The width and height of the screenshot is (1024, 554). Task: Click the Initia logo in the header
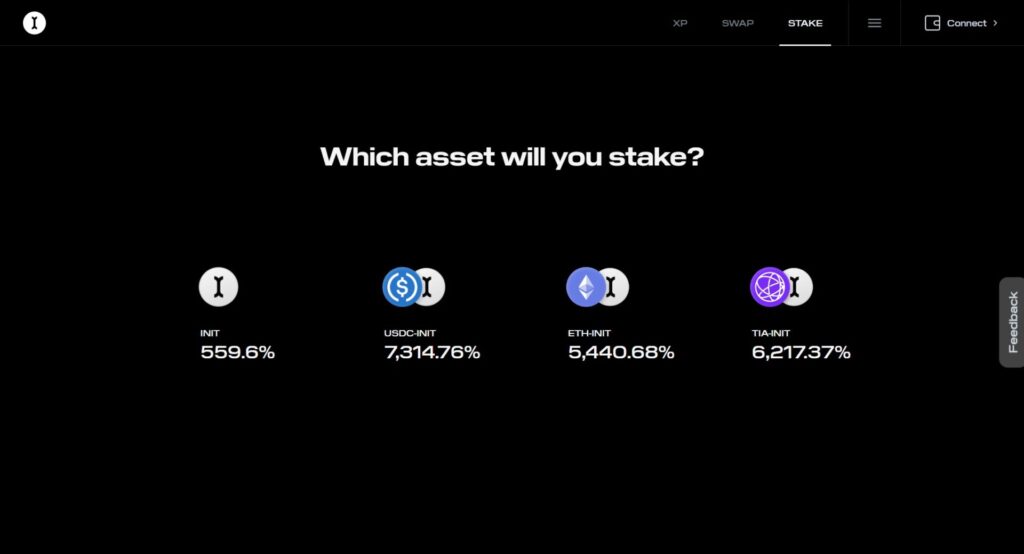[x=34, y=23]
